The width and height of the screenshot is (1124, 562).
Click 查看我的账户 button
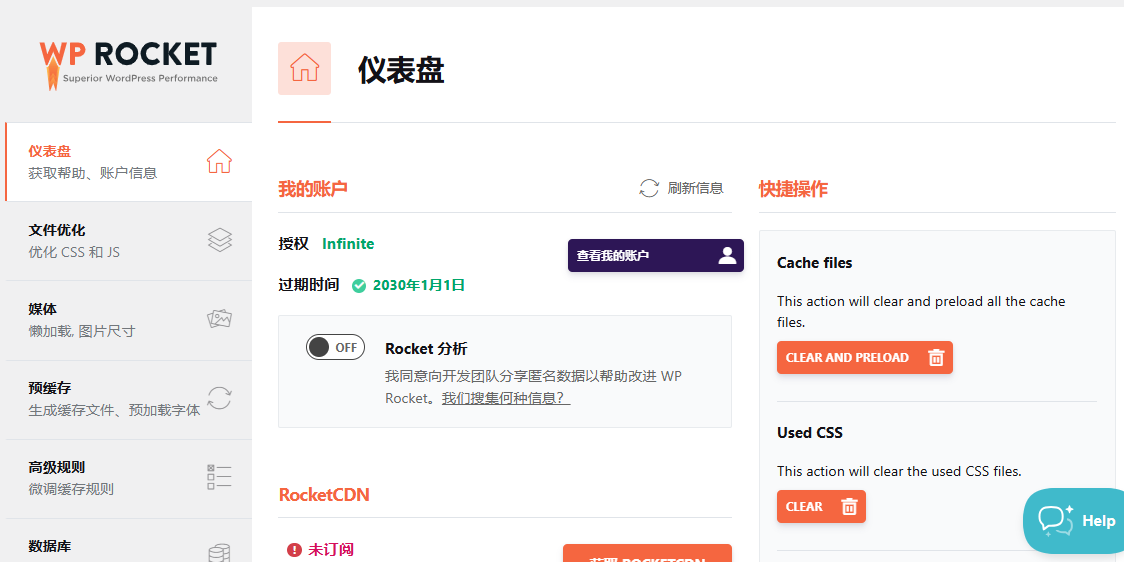click(x=656, y=255)
